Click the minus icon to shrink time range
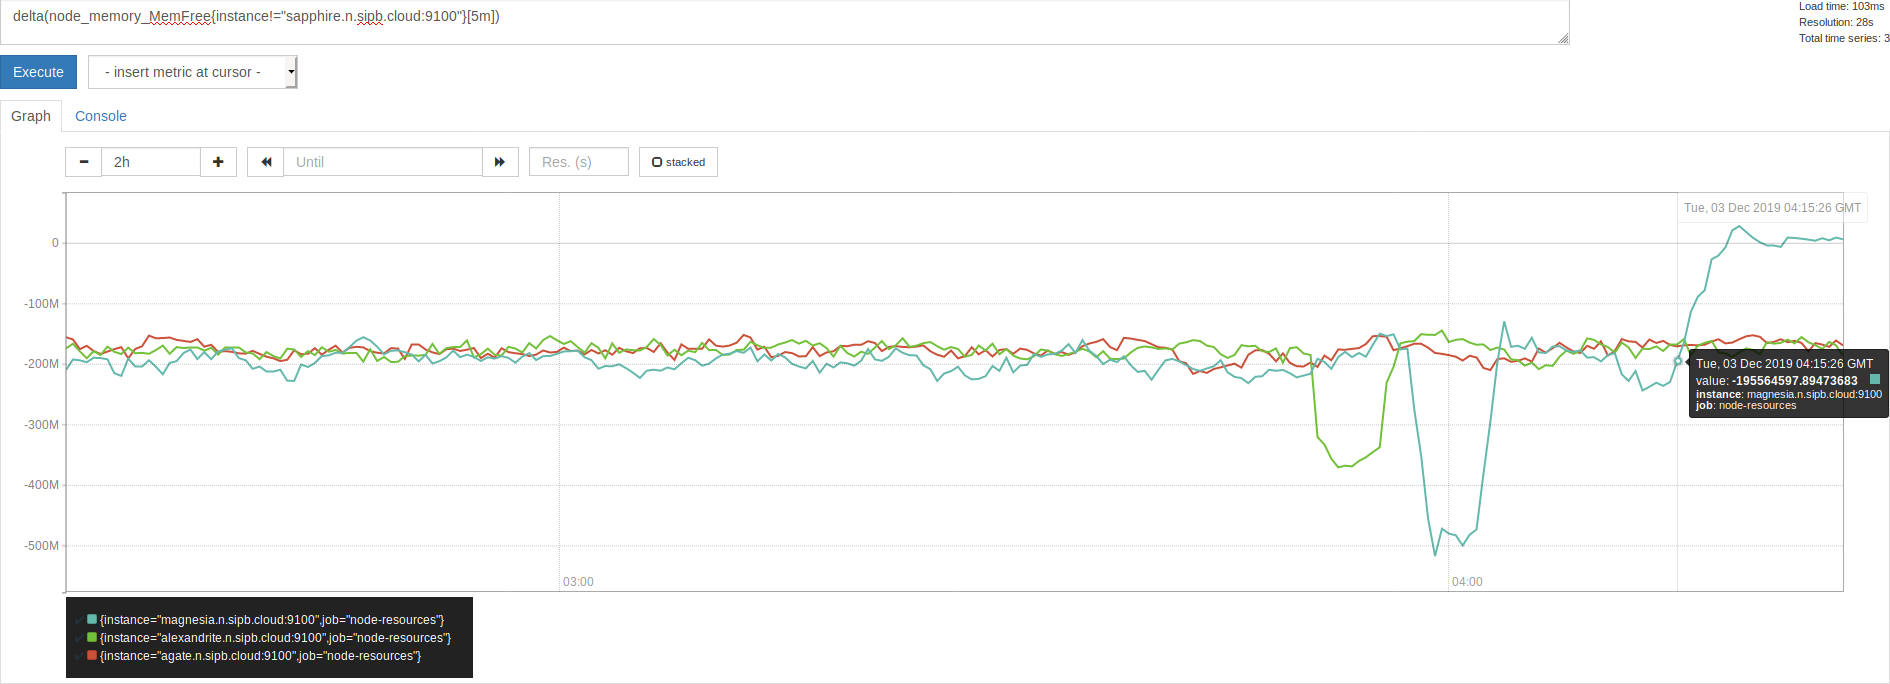1890x684 pixels. [83, 161]
